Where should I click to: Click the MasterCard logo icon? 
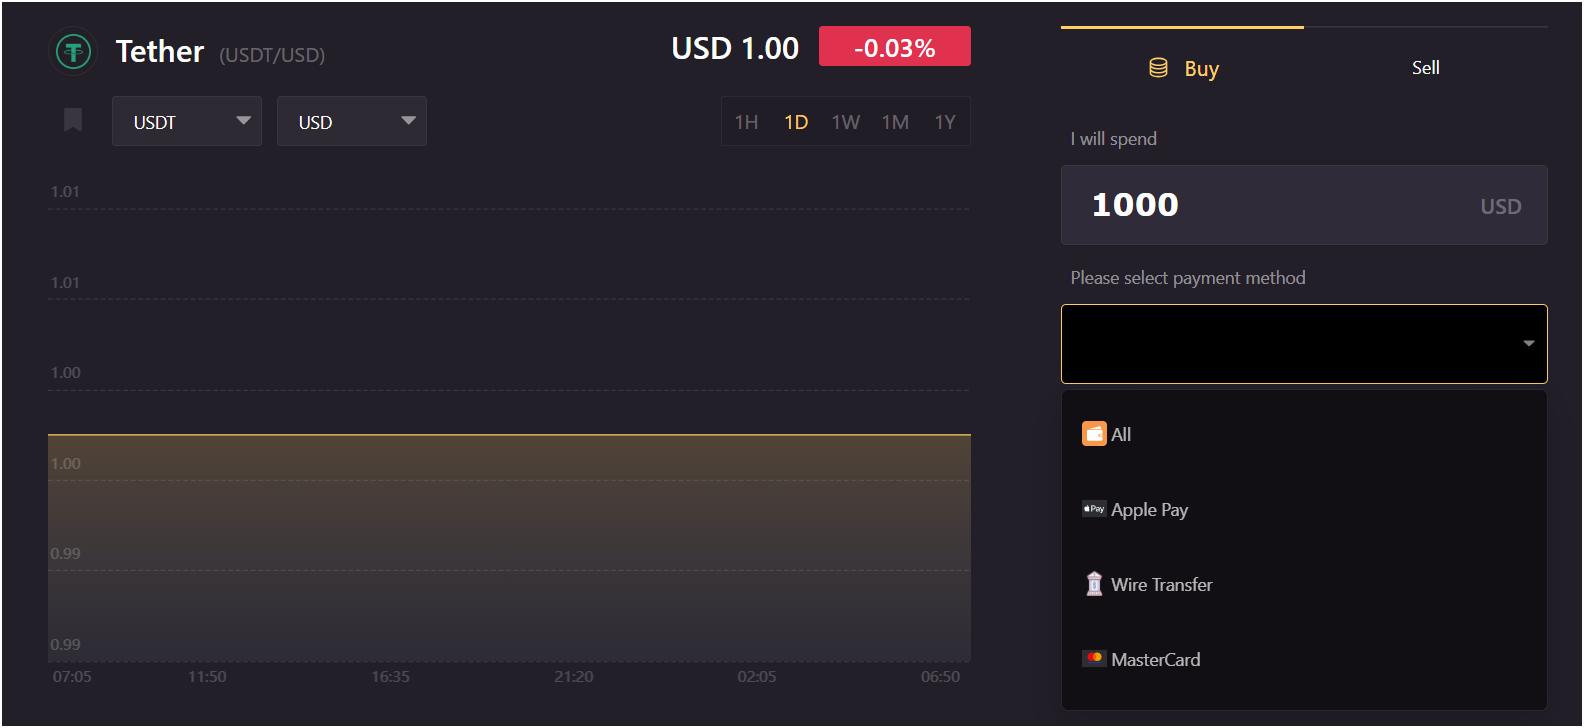(x=1094, y=658)
